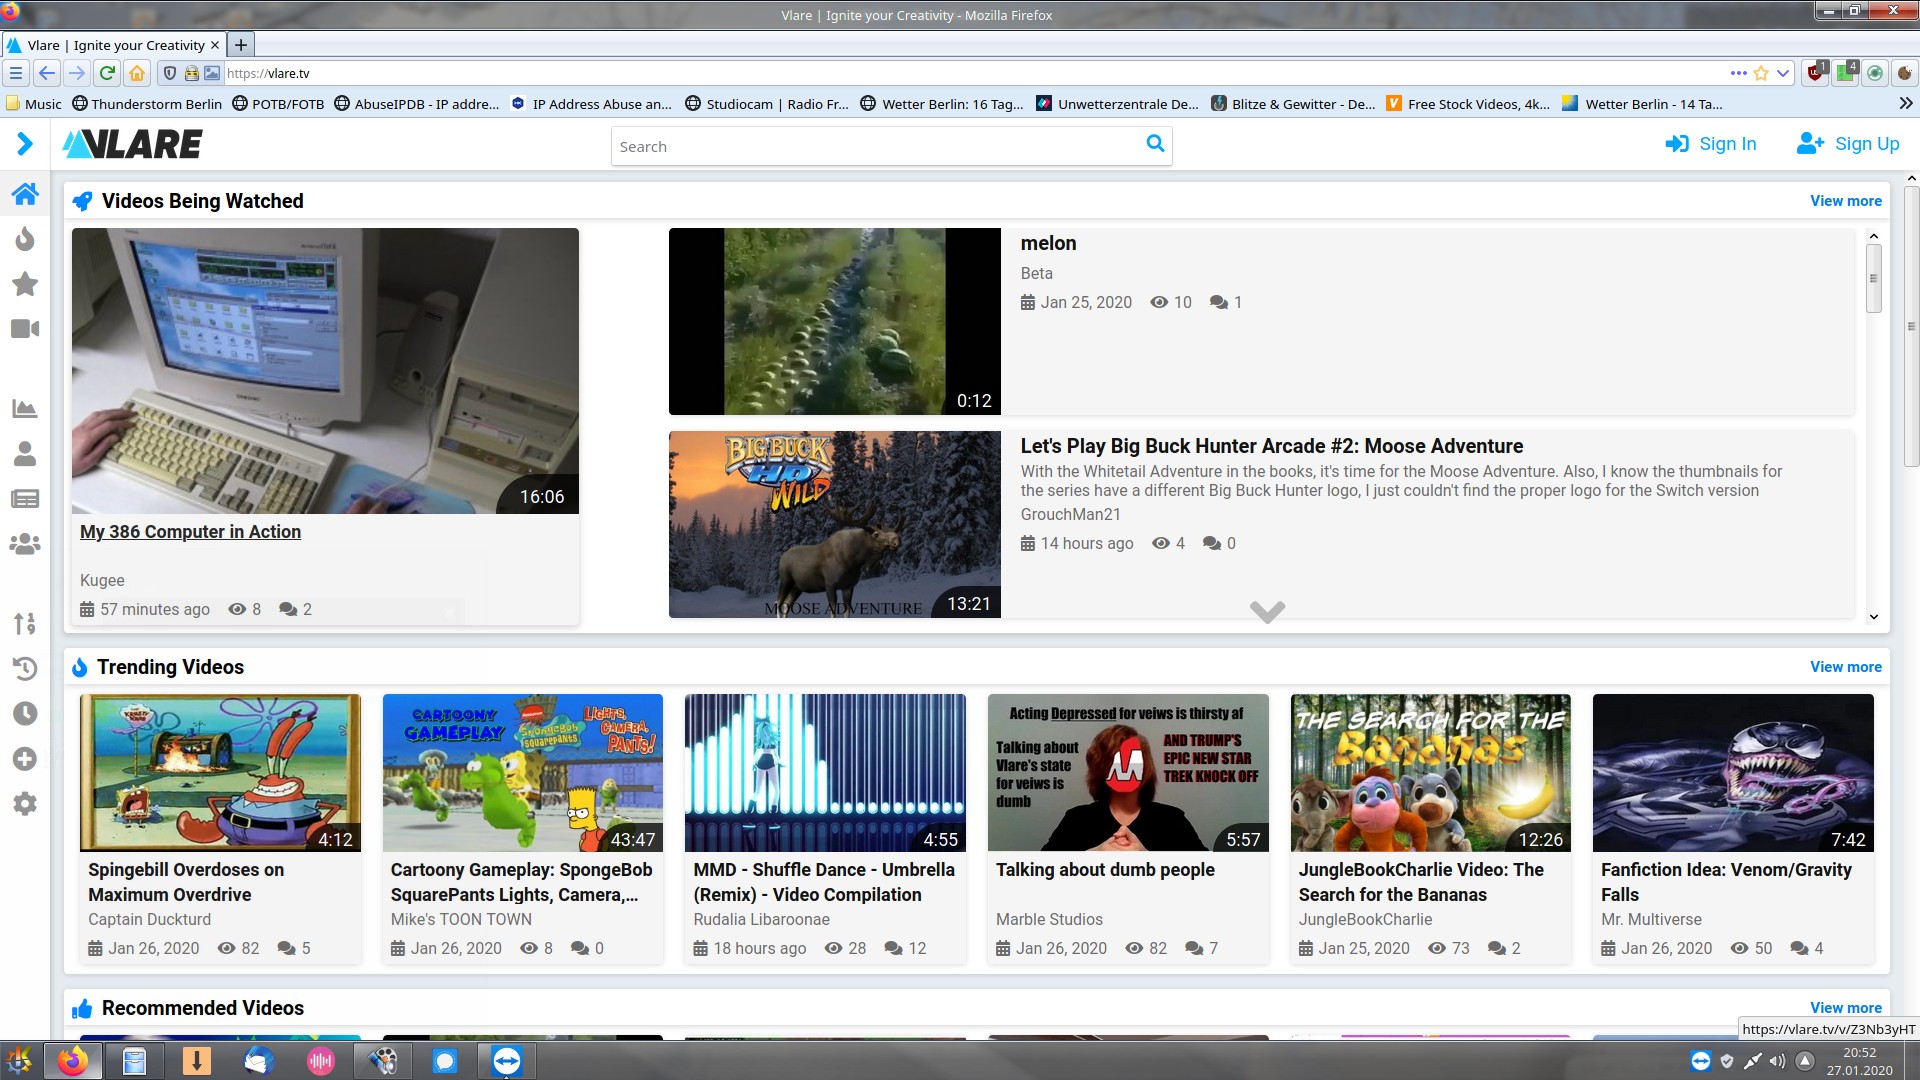This screenshot has height=1080, width=1920.
Task: Open My 386 Computer in Action thumbnail
Action: point(325,371)
